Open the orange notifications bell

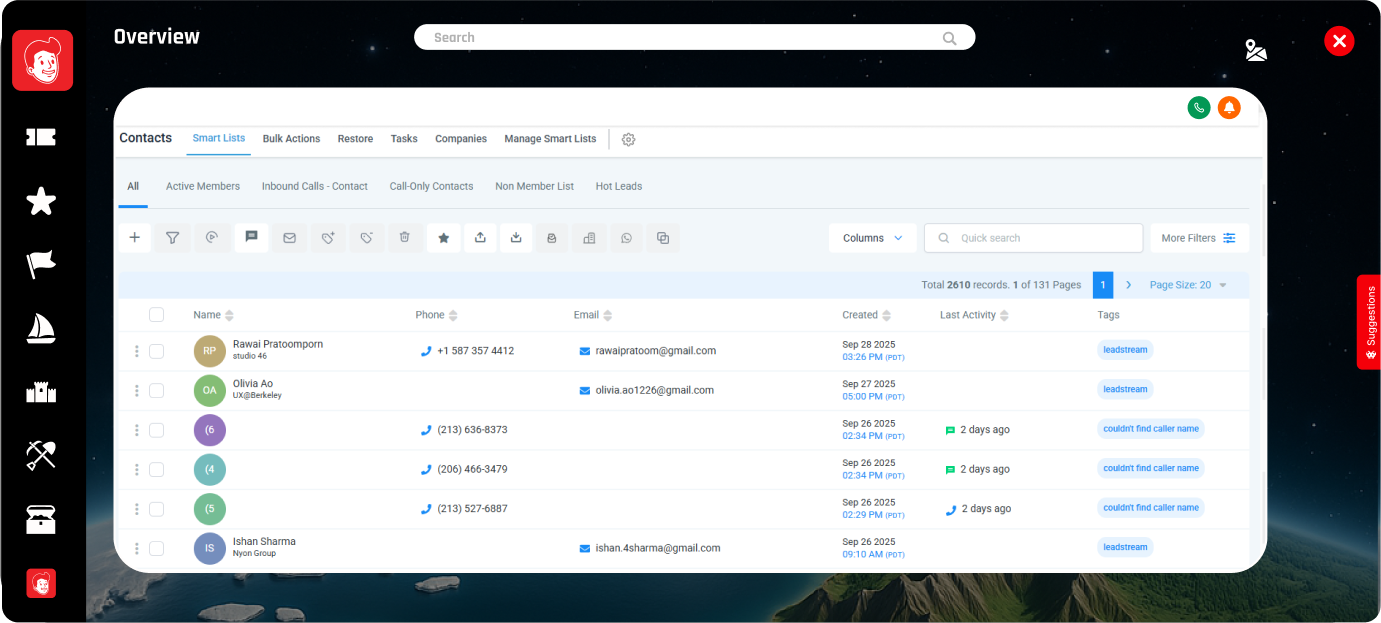tap(1229, 107)
